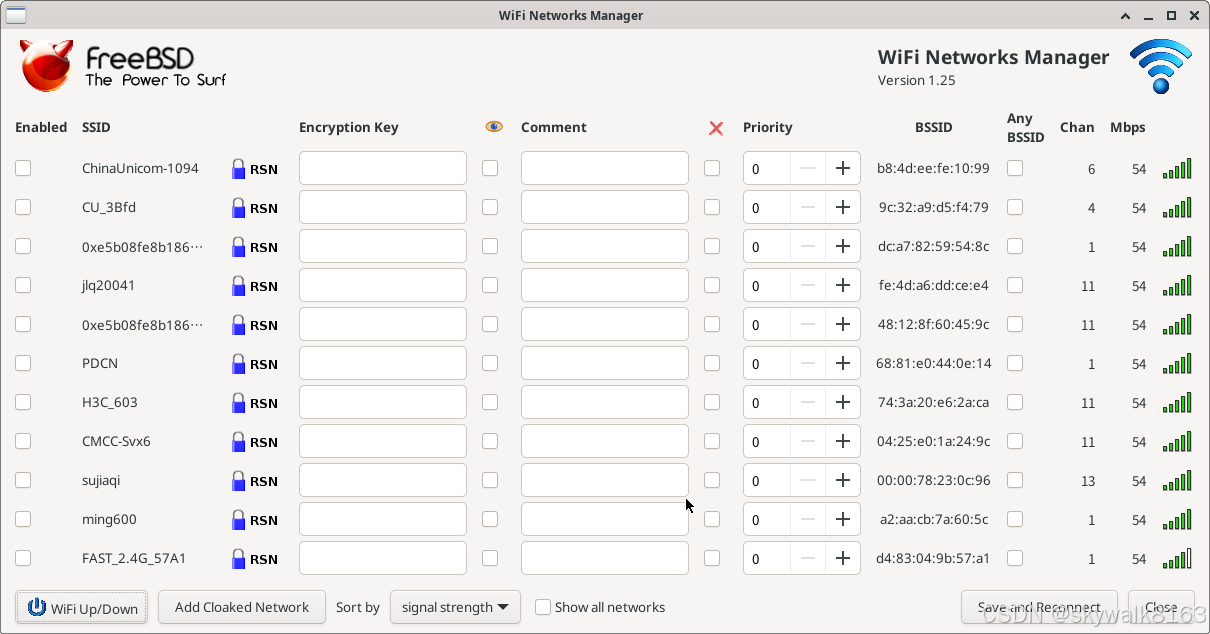Click the RSN lock icon for H3C_603
This screenshot has width=1210, height=634.
pos(238,402)
